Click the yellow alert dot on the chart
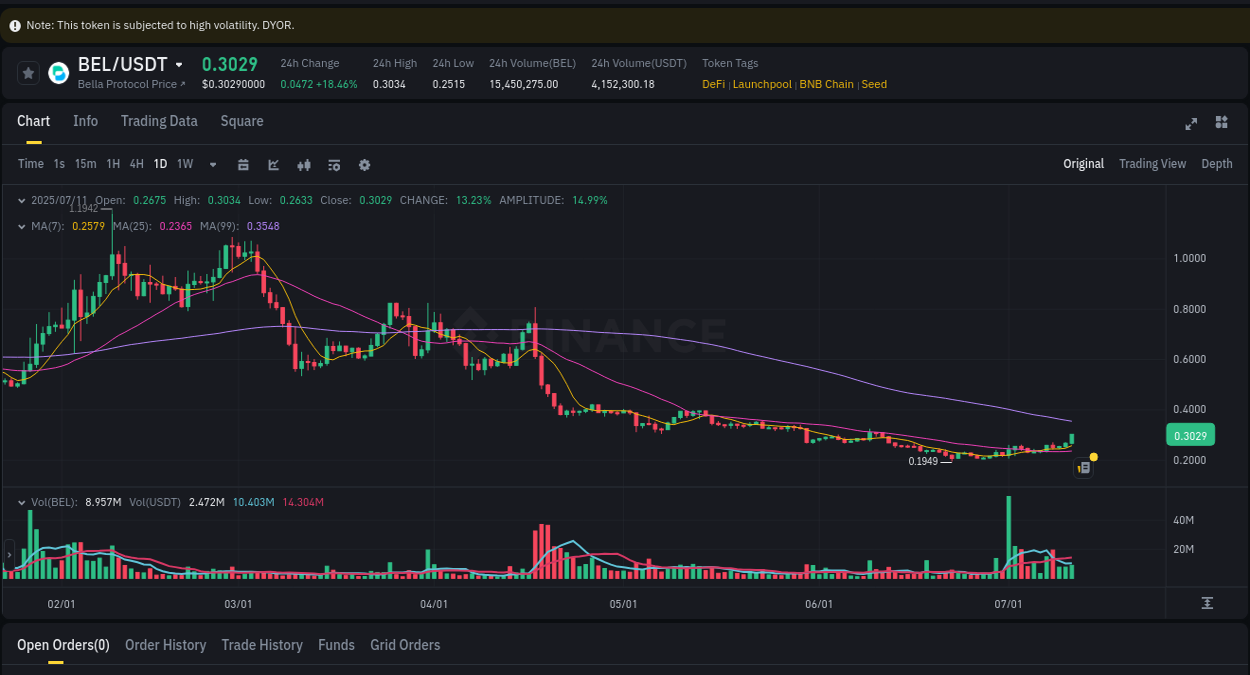The image size is (1250, 675). [1094, 456]
